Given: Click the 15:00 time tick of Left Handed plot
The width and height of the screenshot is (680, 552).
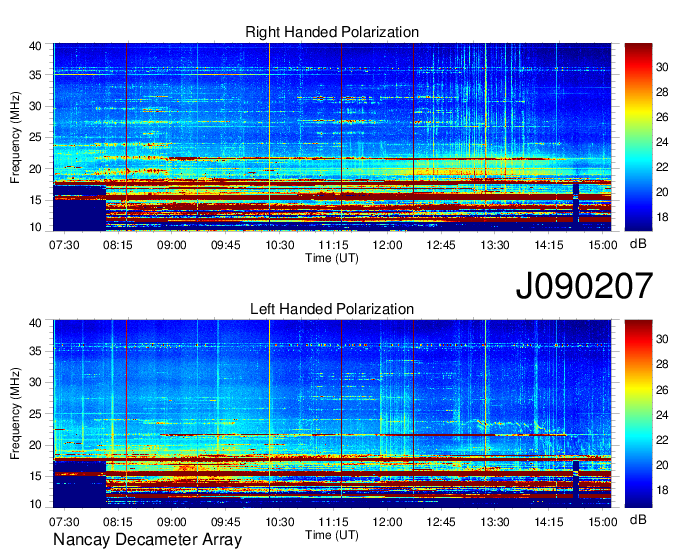Looking at the screenshot, I should coord(602,522).
